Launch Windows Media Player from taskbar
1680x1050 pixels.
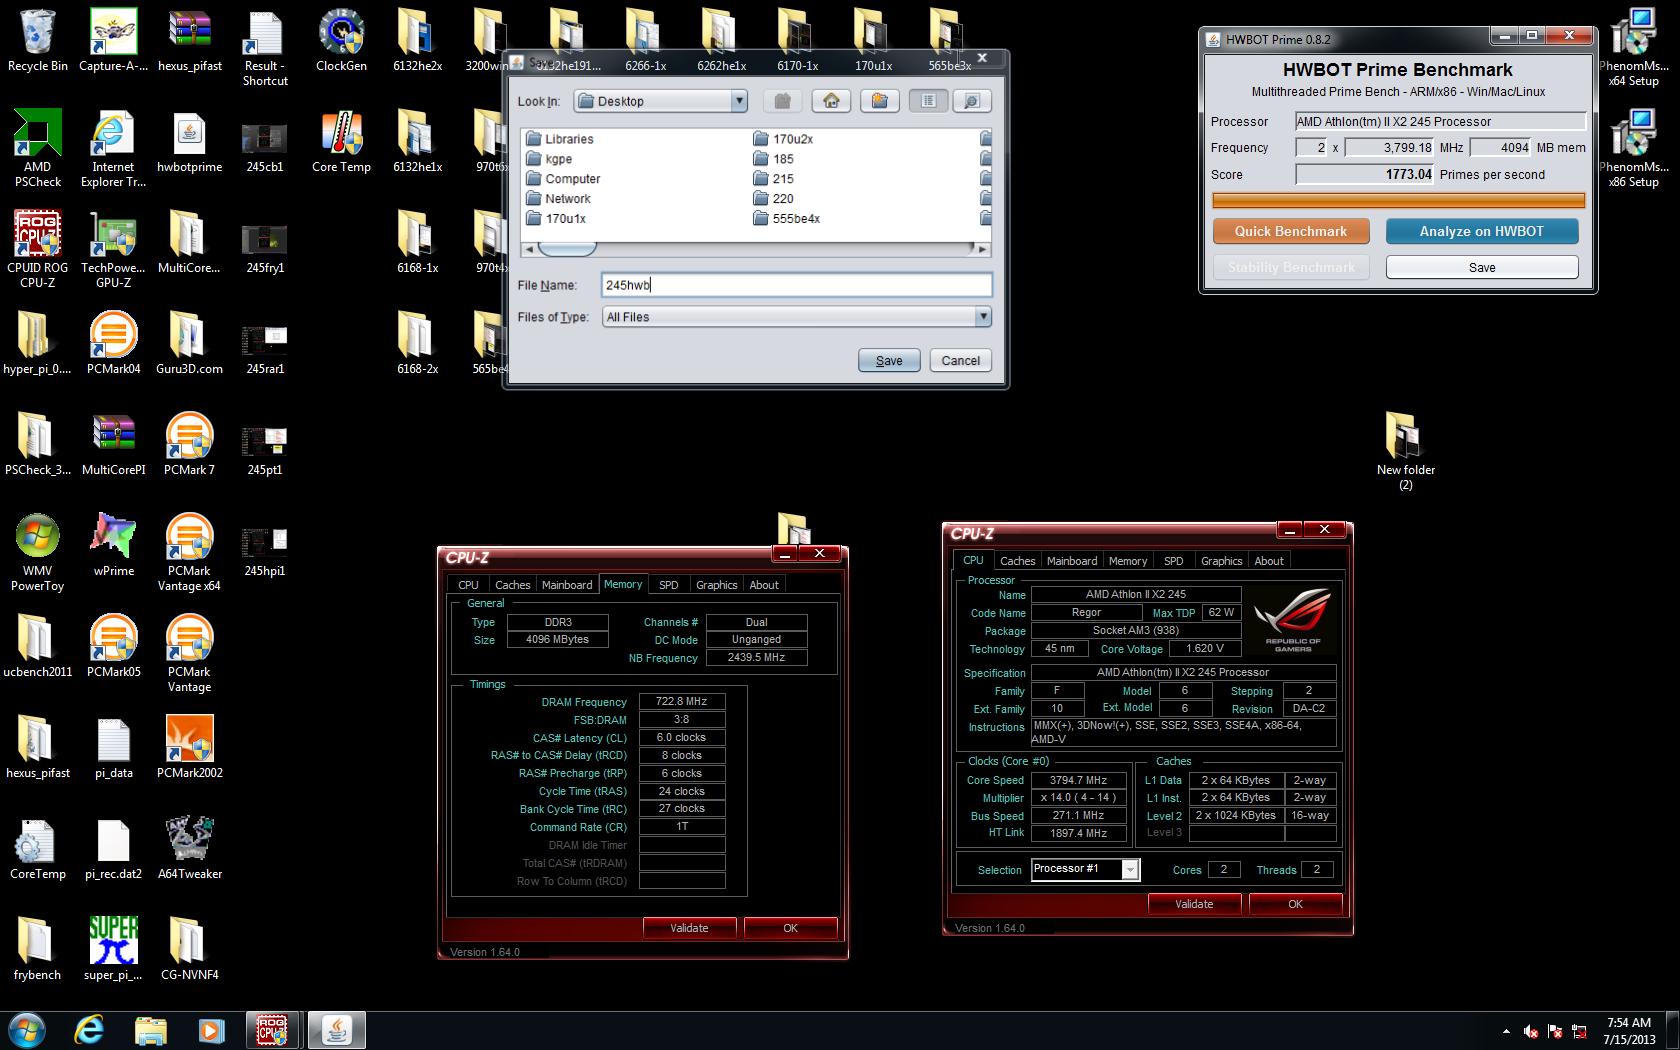(211, 1030)
